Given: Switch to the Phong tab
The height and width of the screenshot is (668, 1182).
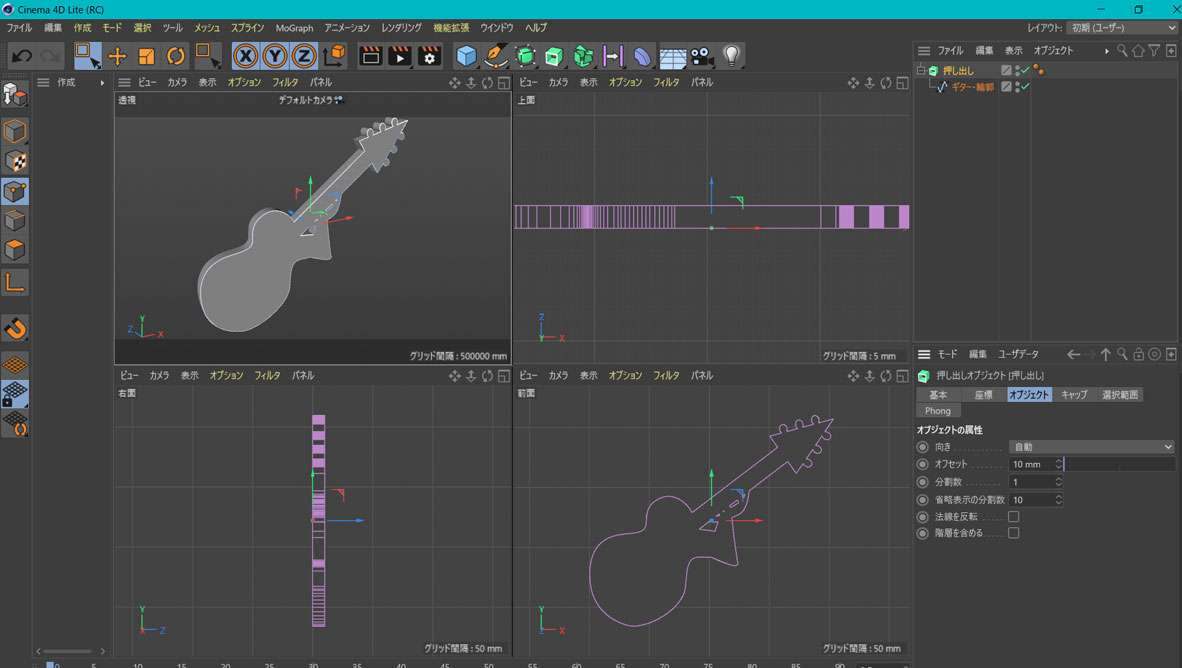Looking at the screenshot, I should pos(938,411).
